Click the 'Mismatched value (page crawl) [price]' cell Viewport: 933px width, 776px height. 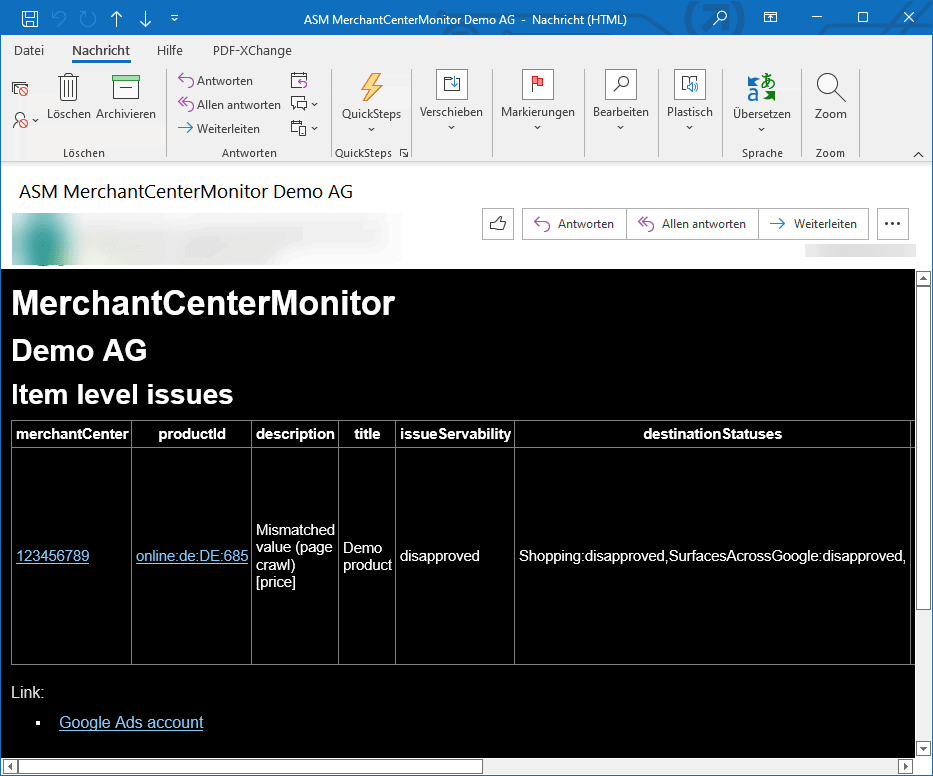tap(295, 556)
